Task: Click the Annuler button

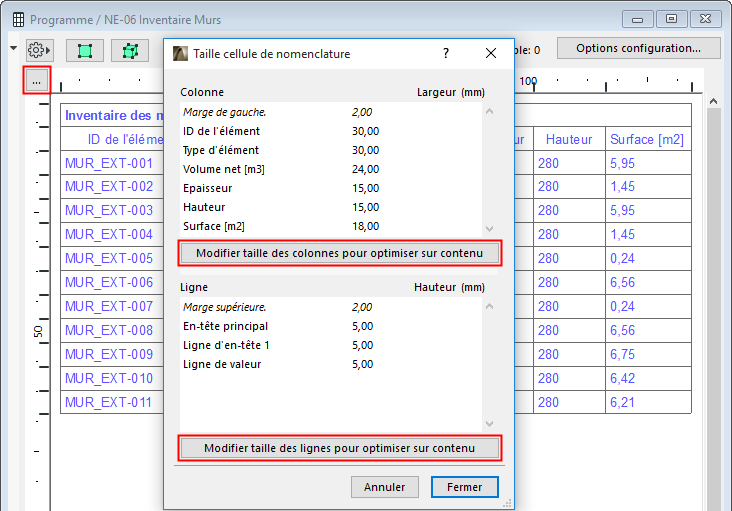Action: (385, 487)
